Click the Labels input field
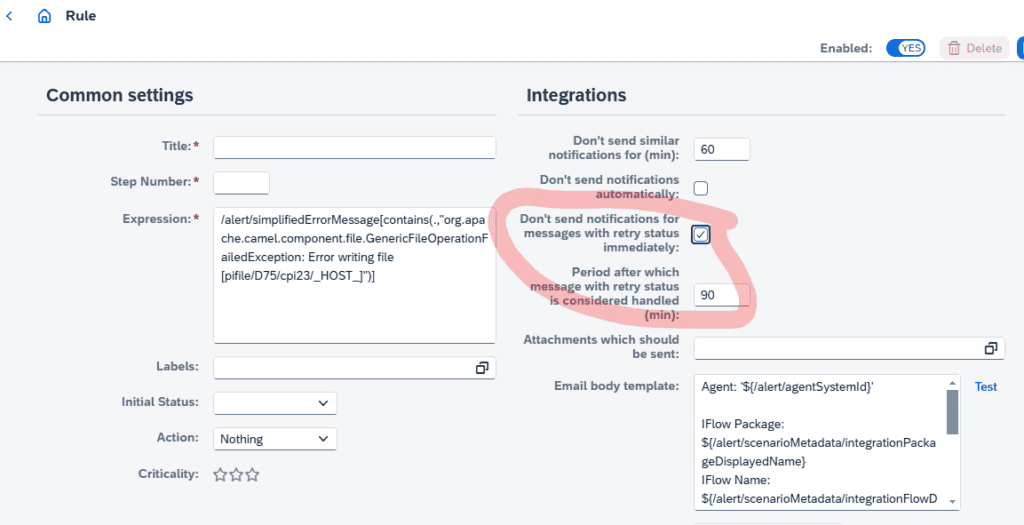 point(355,368)
